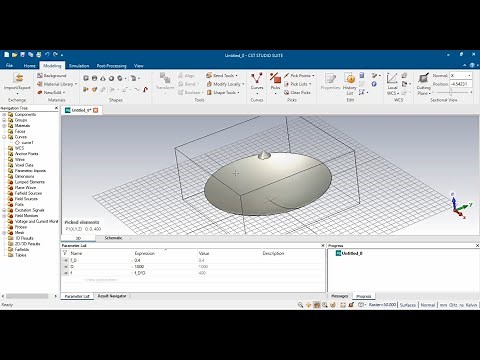Open Material Library dropdown
Screen dimensions: 480x360
point(57,84)
